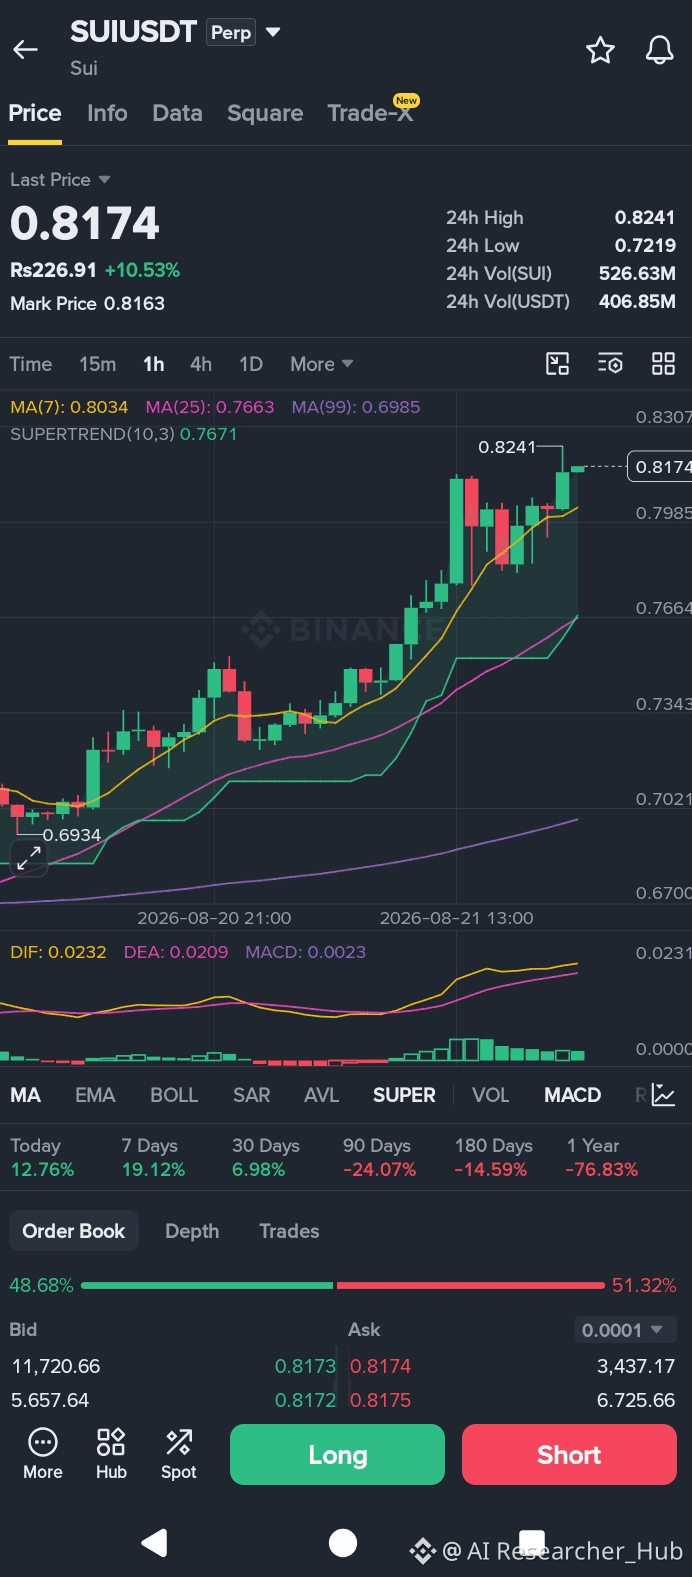Viewport: 692px width, 1577px height.
Task: Tap the Today 12.76% performance
Action: click(x=42, y=1157)
